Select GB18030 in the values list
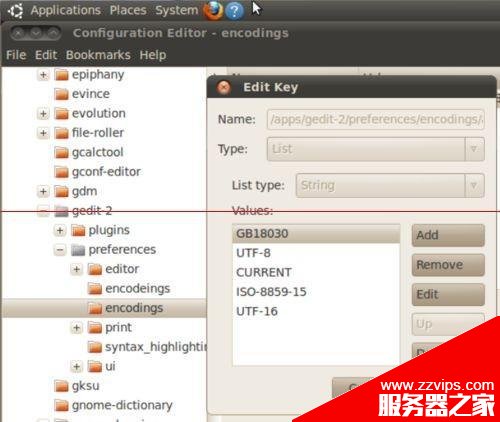The height and width of the screenshot is (422, 500). 316,234
